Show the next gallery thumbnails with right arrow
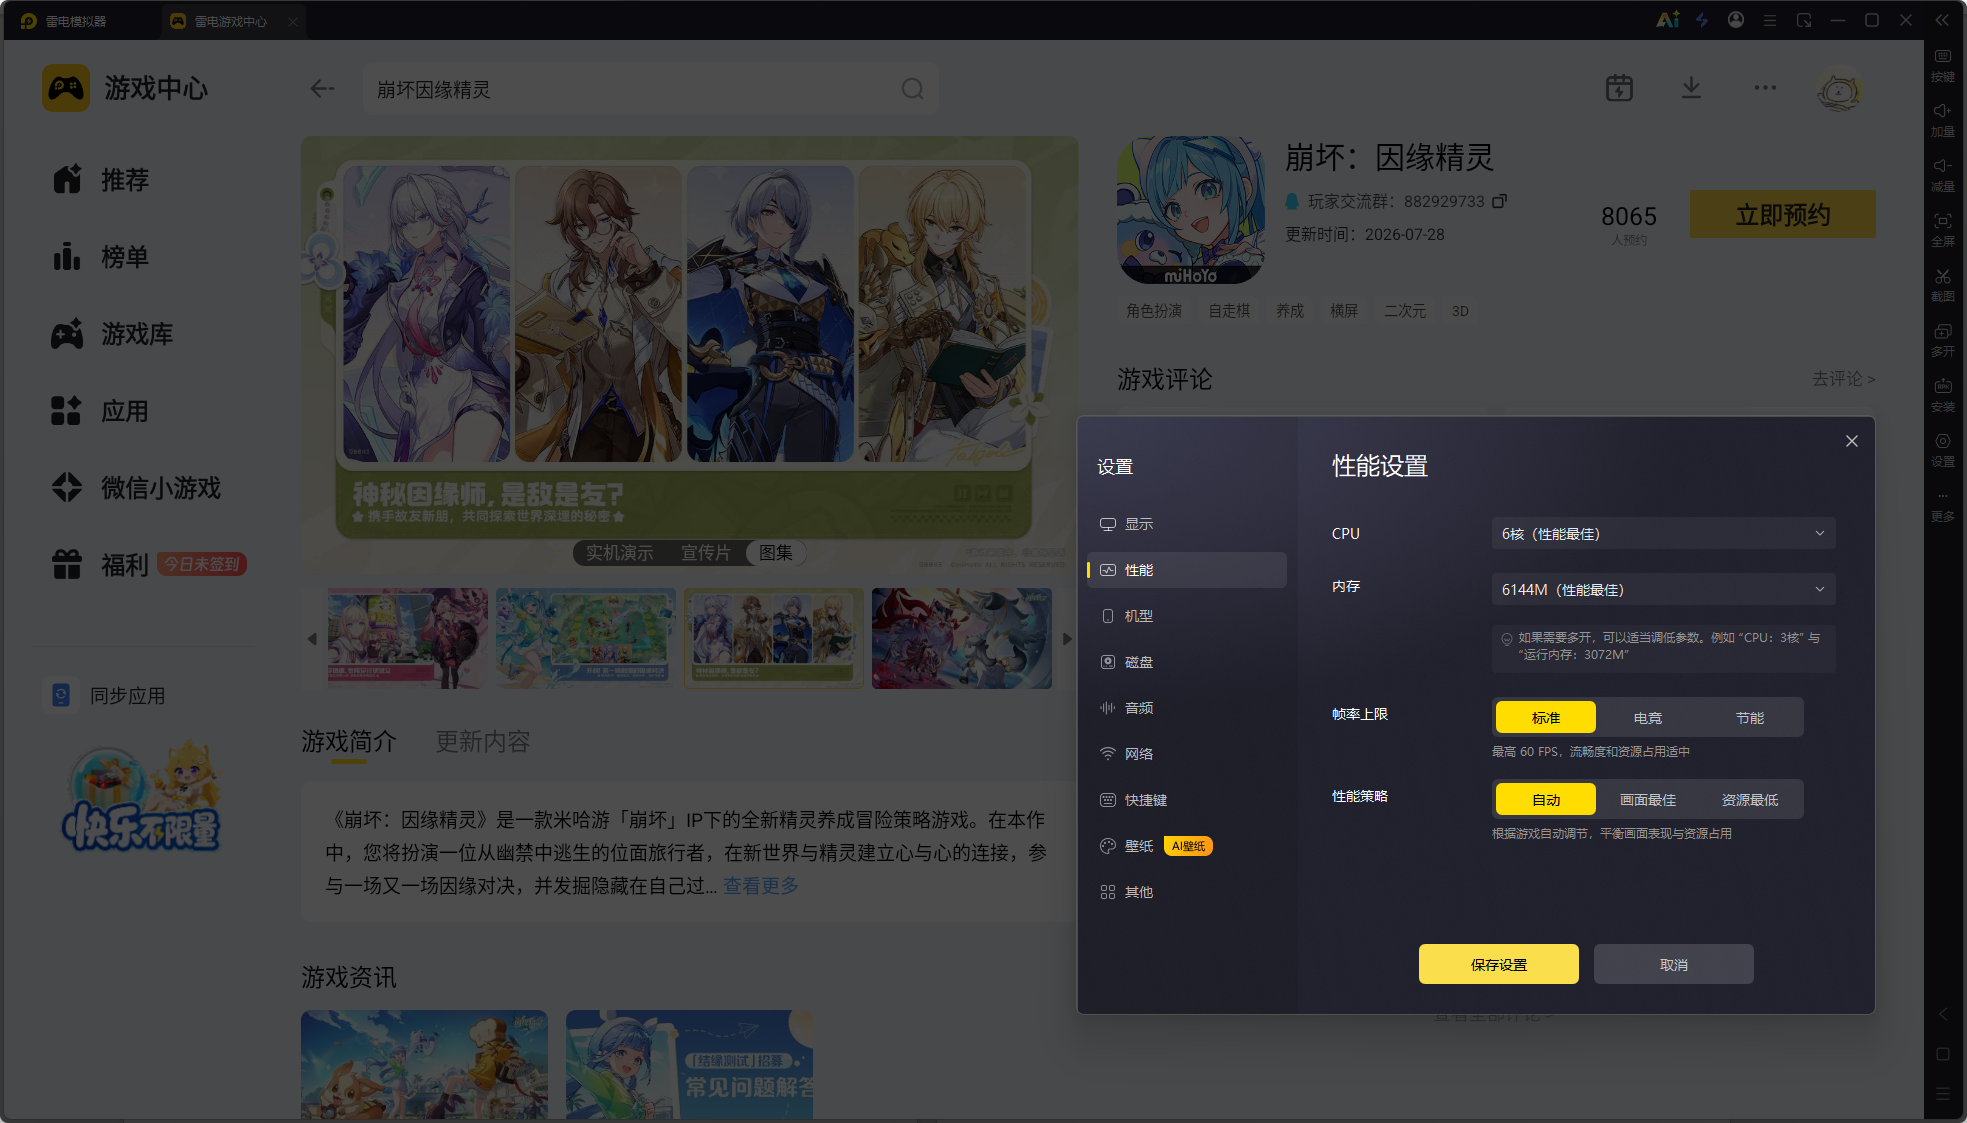The height and width of the screenshot is (1123, 1967). (1067, 638)
